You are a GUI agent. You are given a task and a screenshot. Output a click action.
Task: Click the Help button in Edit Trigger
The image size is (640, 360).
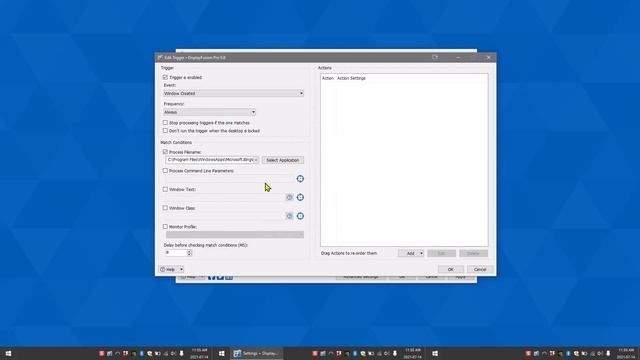(x=169, y=269)
